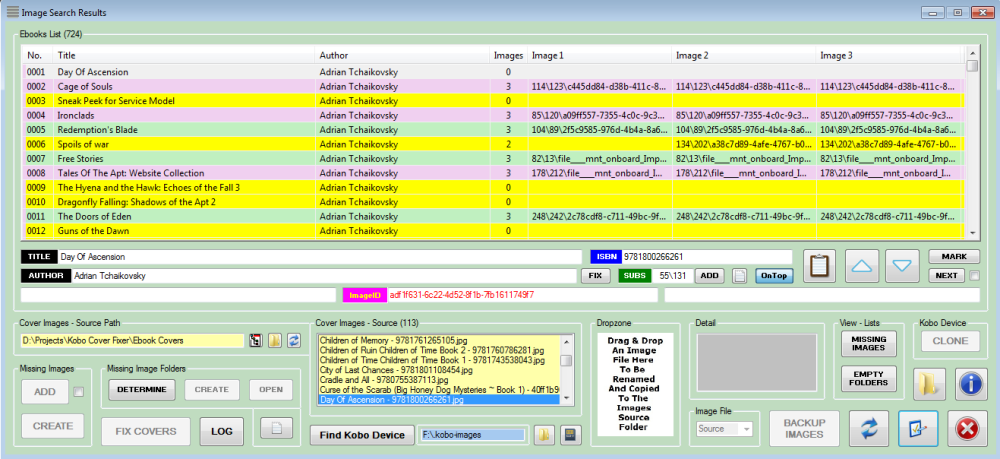Click the Image 3 column header
The width and height of the screenshot is (1000, 459).
(x=890, y=55)
